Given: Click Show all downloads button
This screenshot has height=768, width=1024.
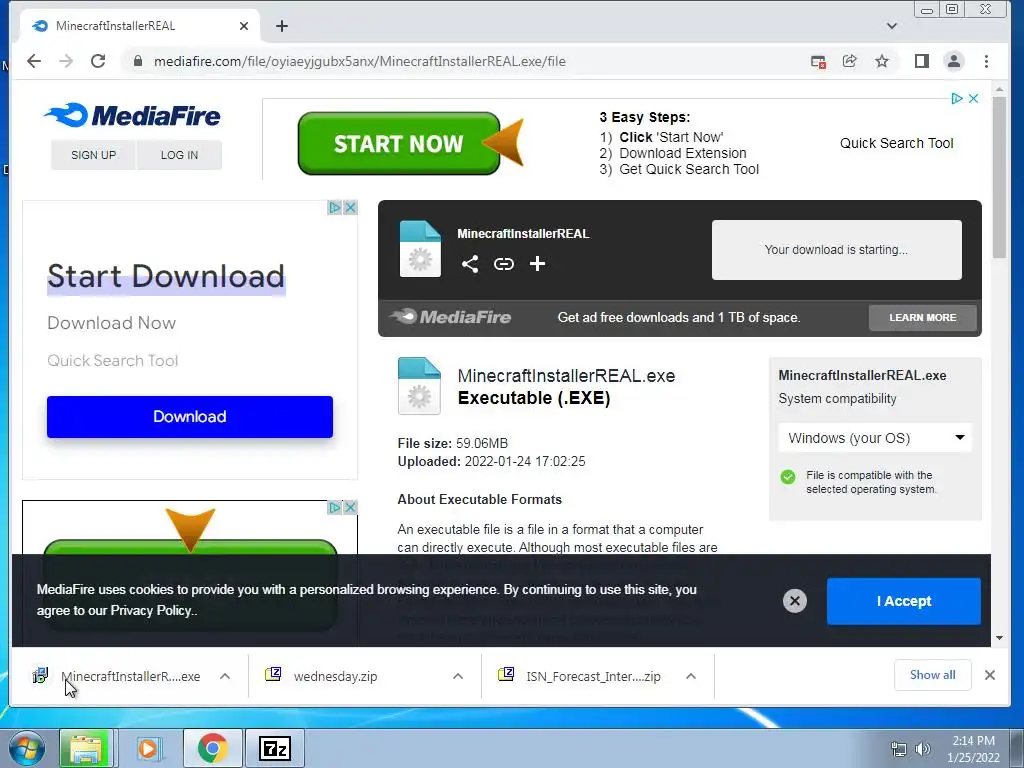Looking at the screenshot, I should pyautogui.click(x=933, y=675).
